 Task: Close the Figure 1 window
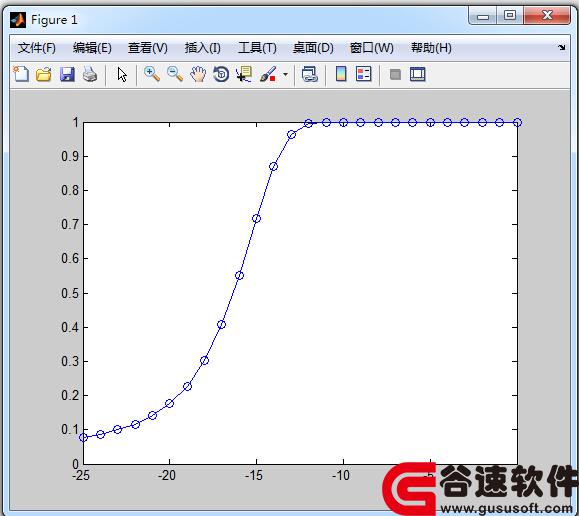(547, 16)
